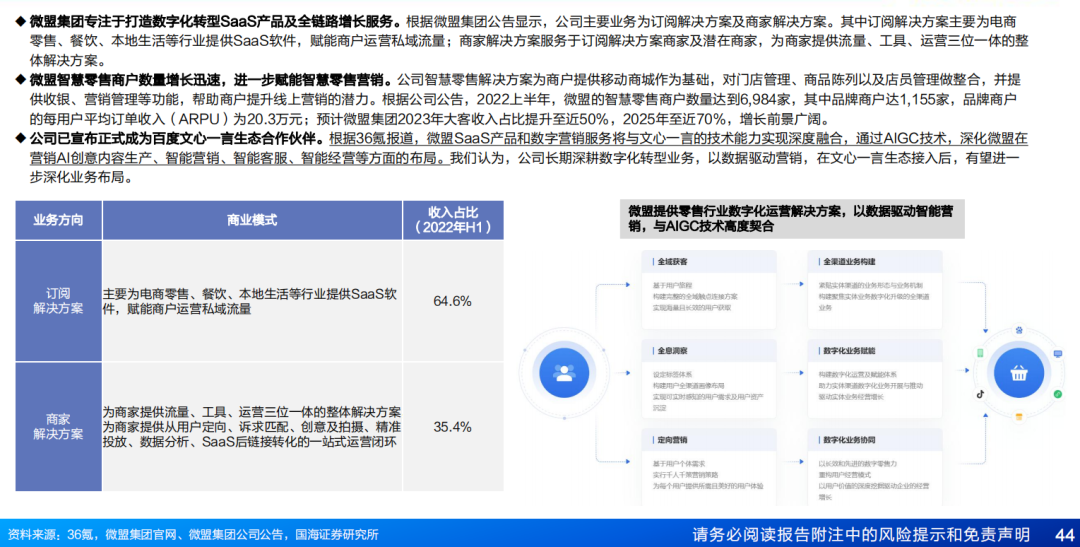
Task: Click bold heading 公司已宣布正式成为百度文心一言生态合作伙伴
Action: tap(176, 138)
